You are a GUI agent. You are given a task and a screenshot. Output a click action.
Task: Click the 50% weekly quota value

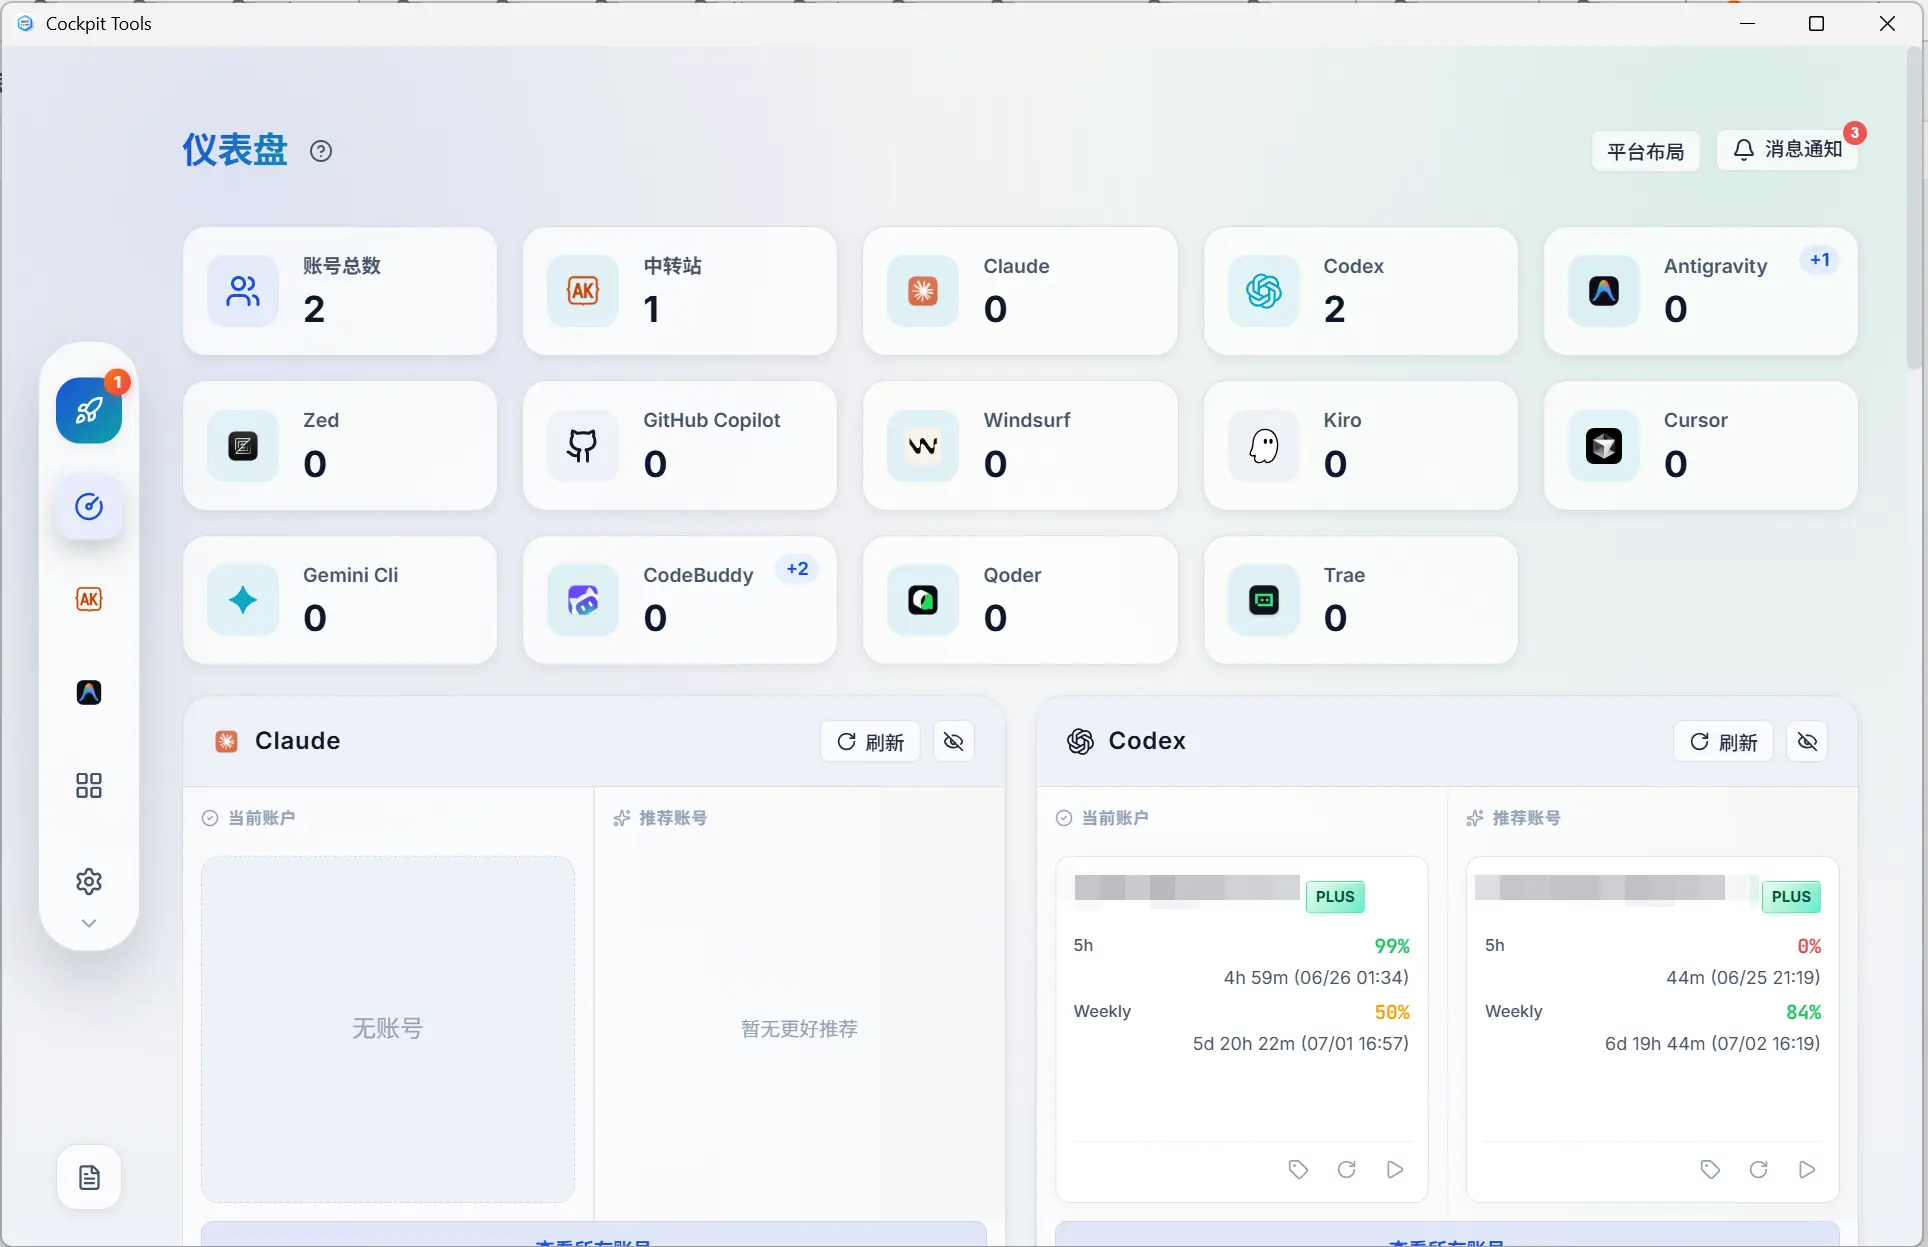[1392, 1012]
